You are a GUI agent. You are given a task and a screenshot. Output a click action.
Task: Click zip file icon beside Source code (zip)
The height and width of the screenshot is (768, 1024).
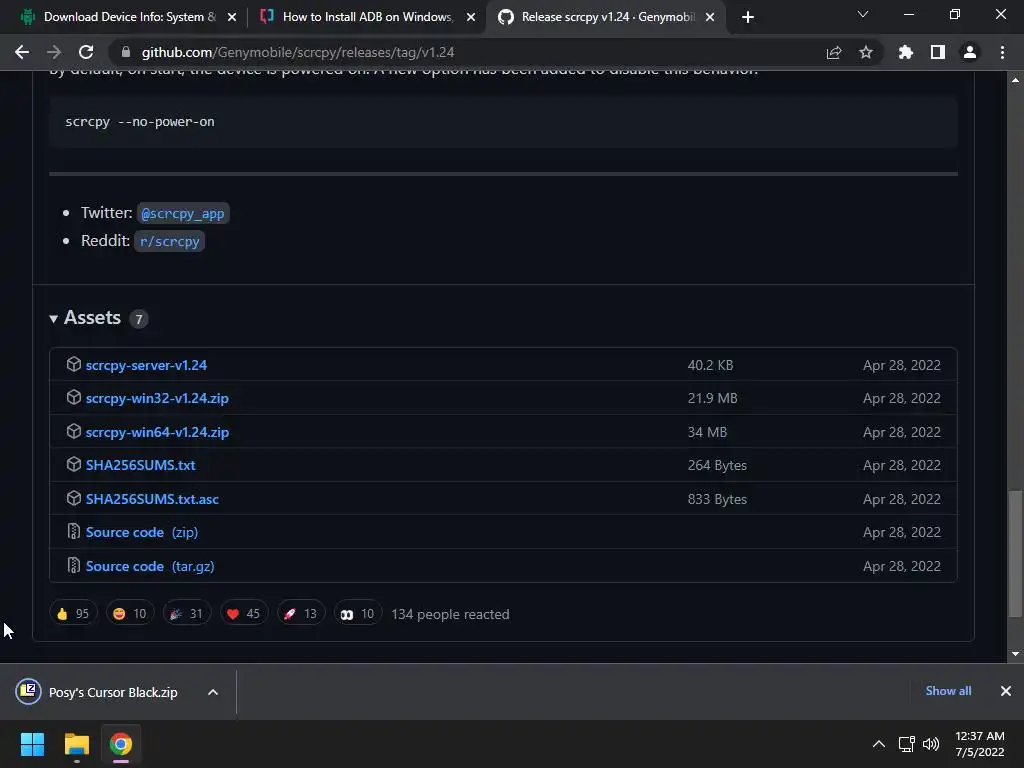74,532
